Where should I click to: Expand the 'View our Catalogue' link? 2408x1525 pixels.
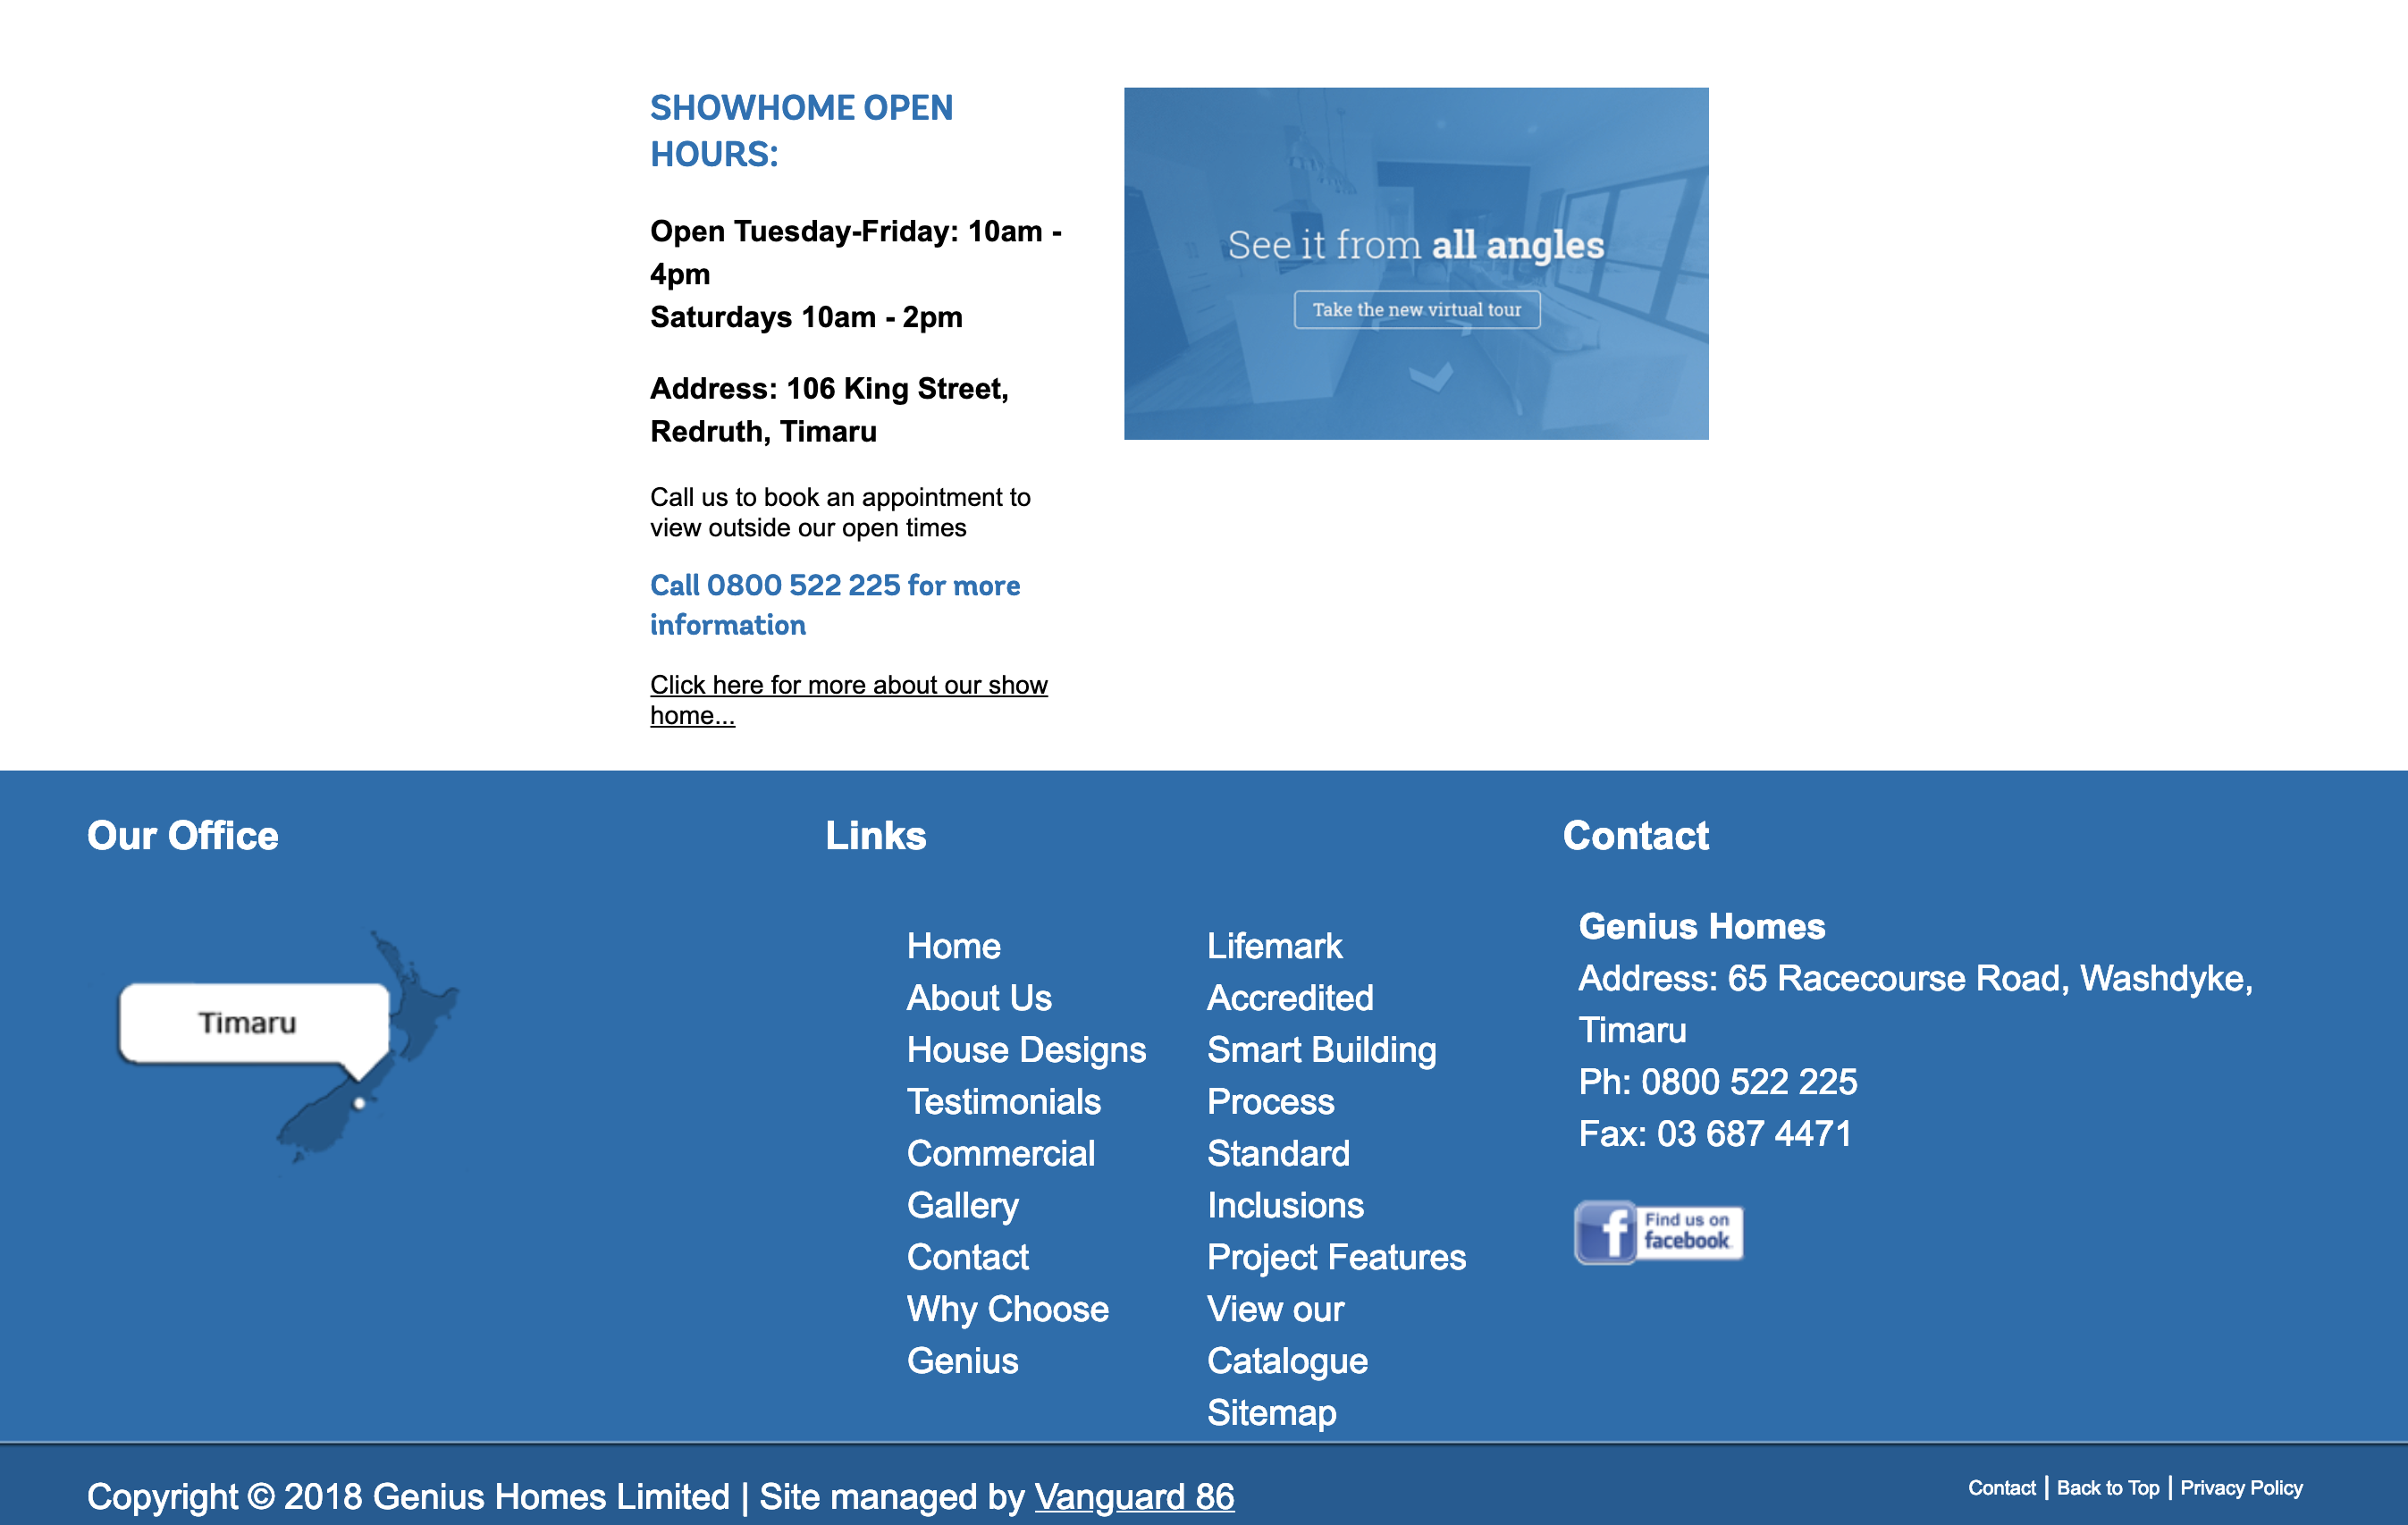pos(1283,1334)
